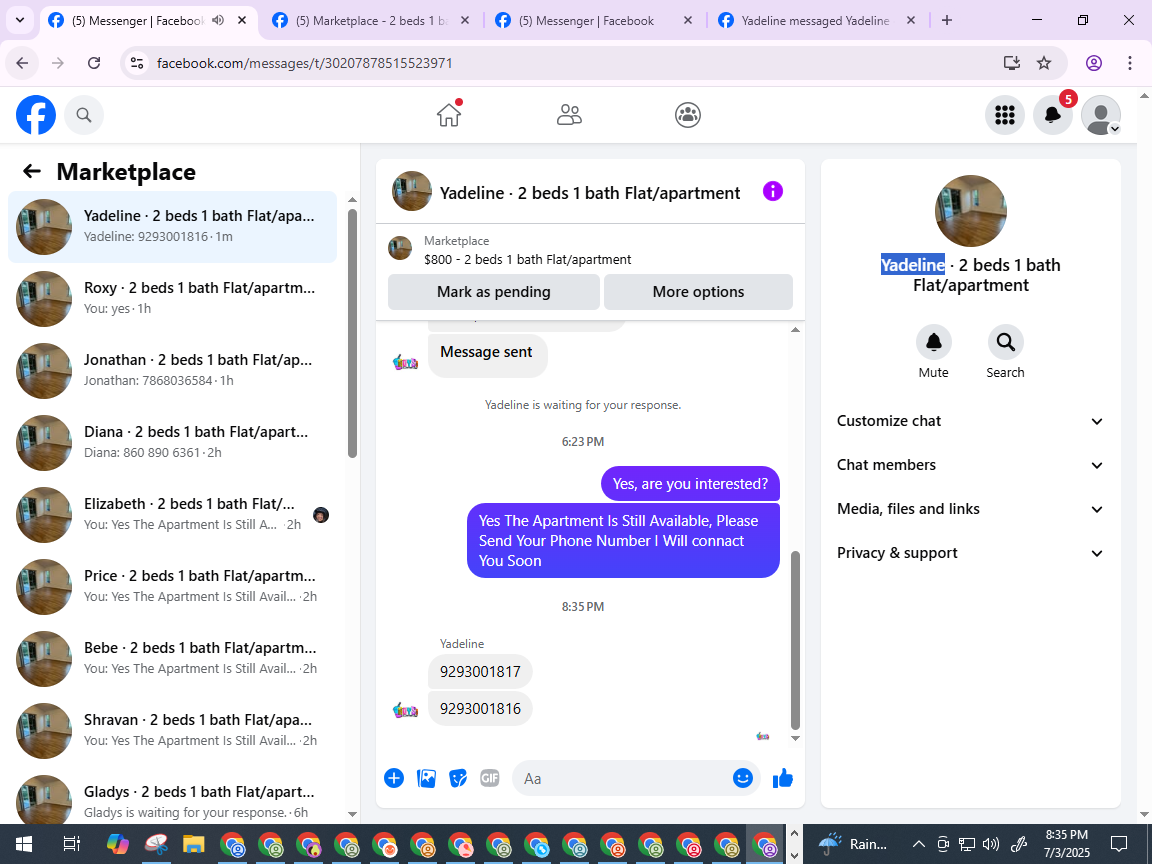The width and height of the screenshot is (1152, 864).
Task: Attach a photo with image icon
Action: point(426,778)
